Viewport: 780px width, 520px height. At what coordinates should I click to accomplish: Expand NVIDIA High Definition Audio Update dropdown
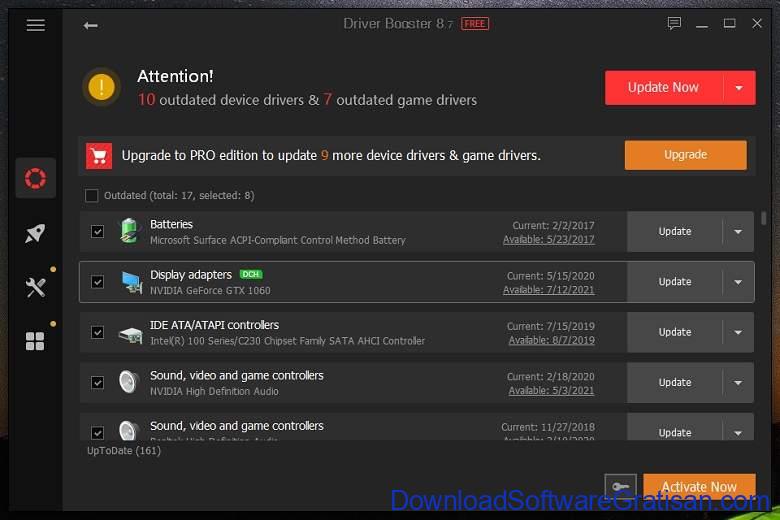[x=738, y=383]
